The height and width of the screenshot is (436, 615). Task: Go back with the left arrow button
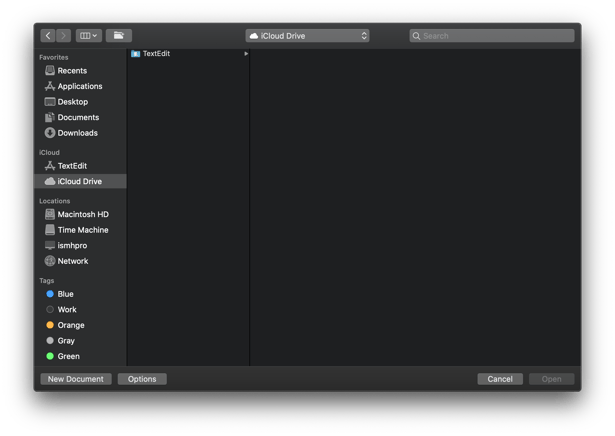(48, 36)
